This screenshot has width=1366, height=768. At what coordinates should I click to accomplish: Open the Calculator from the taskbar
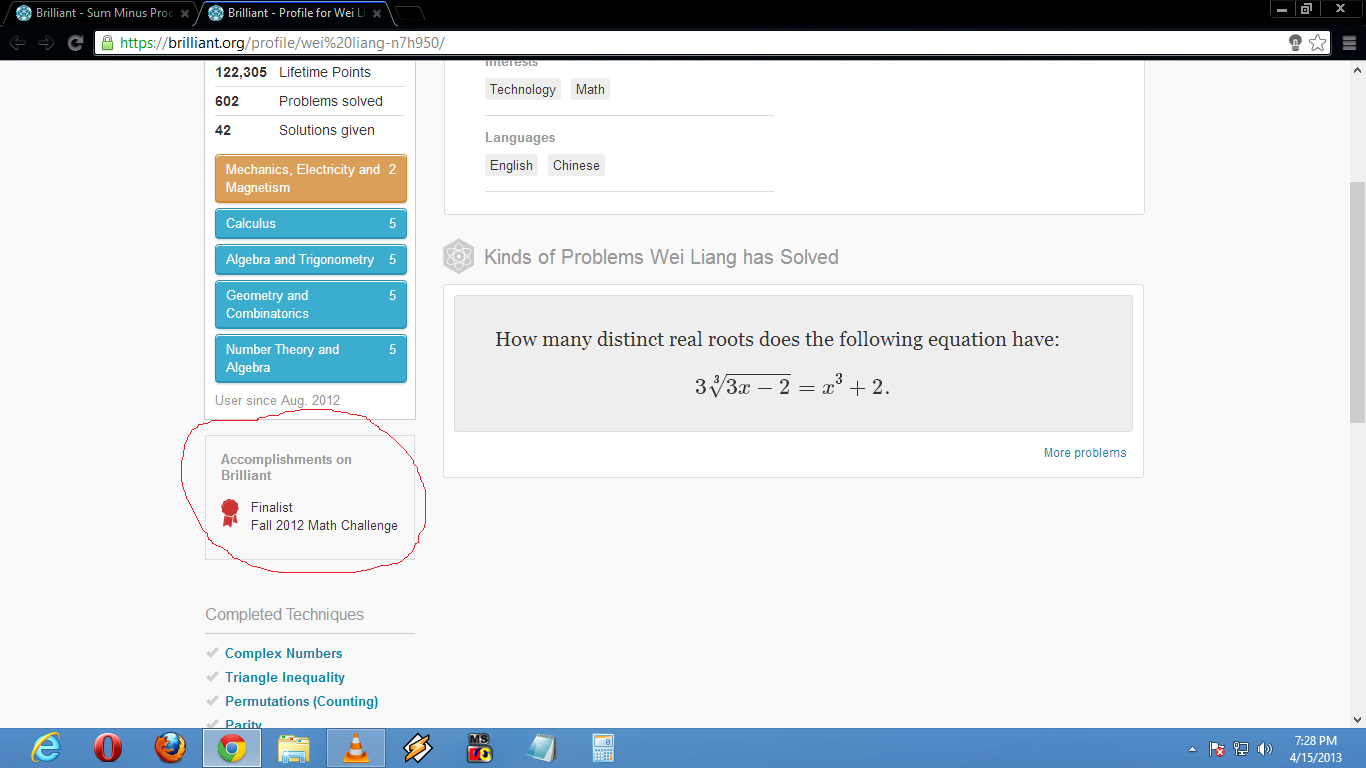coord(603,748)
